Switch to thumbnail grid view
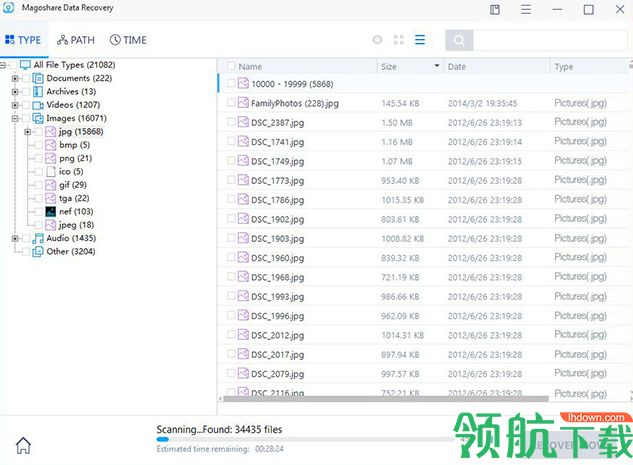Screen dimensions: 633x465 click(398, 40)
